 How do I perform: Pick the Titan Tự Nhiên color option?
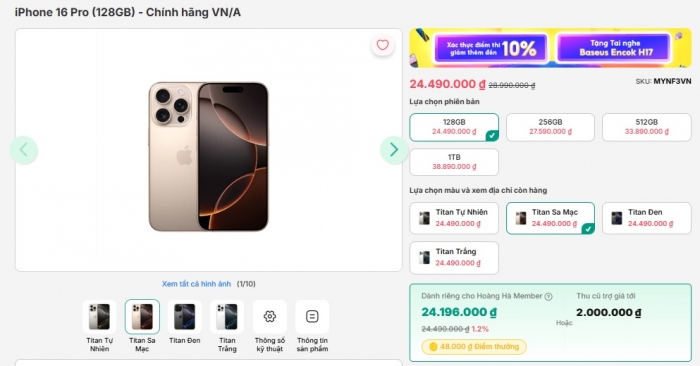click(454, 218)
